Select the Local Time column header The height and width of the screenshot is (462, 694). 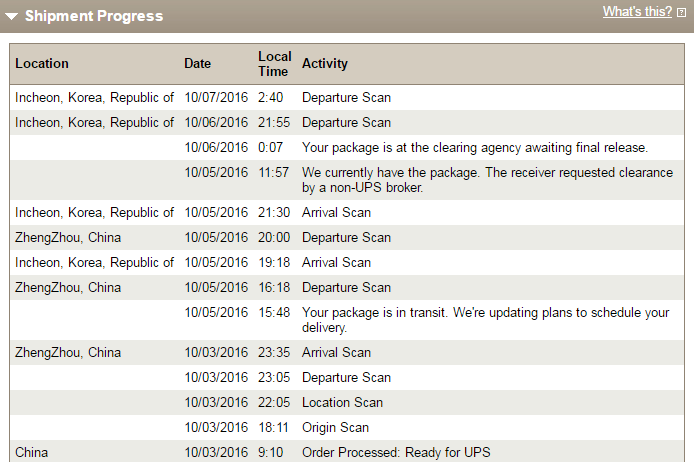pyautogui.click(x=275, y=64)
